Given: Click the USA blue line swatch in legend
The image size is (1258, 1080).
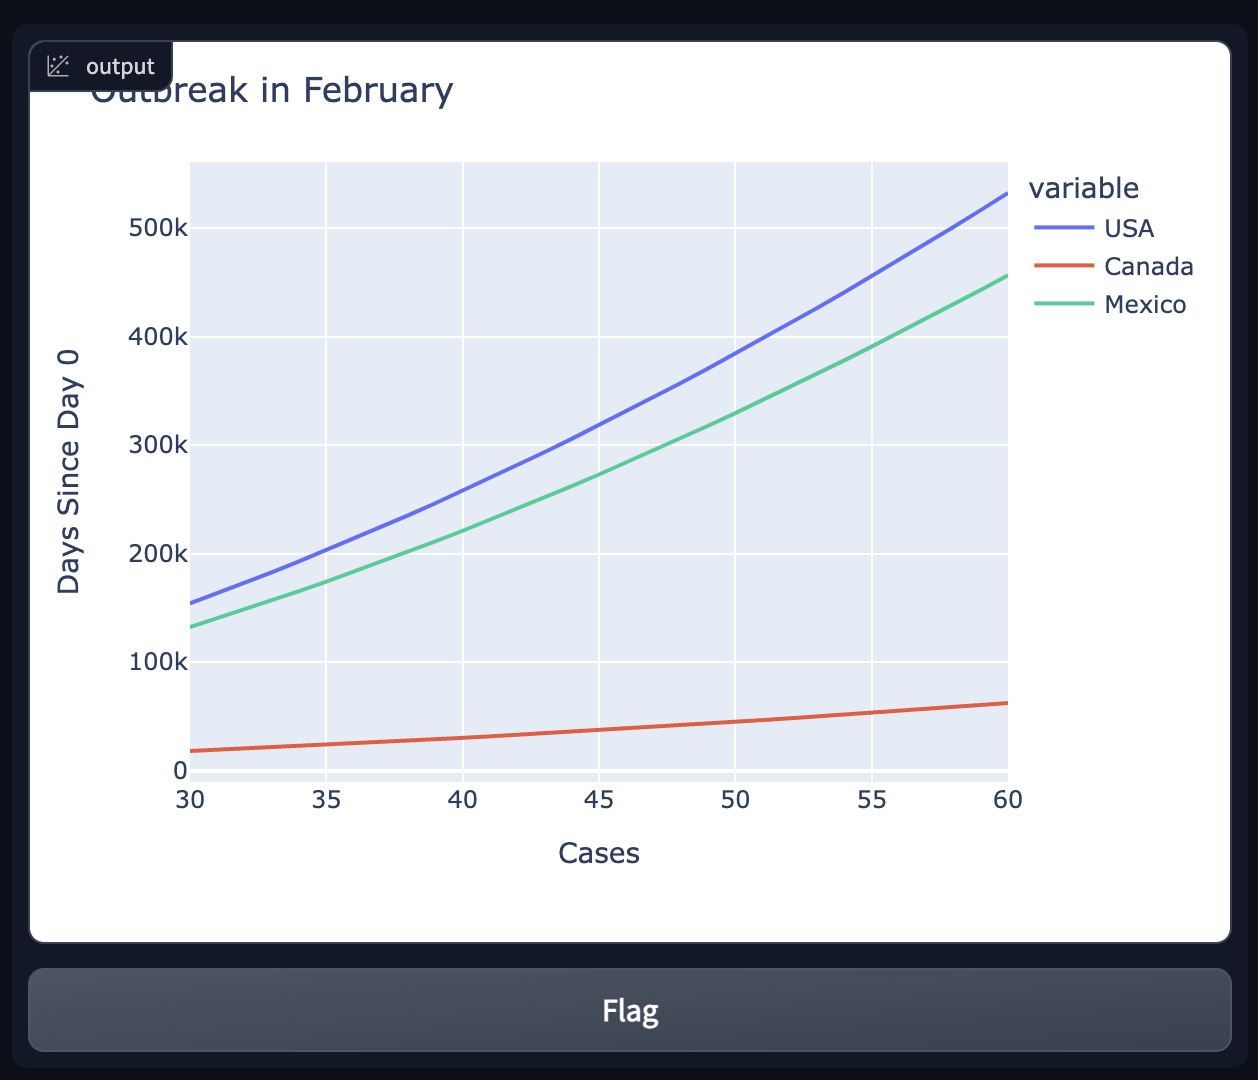Looking at the screenshot, I should tap(1063, 228).
